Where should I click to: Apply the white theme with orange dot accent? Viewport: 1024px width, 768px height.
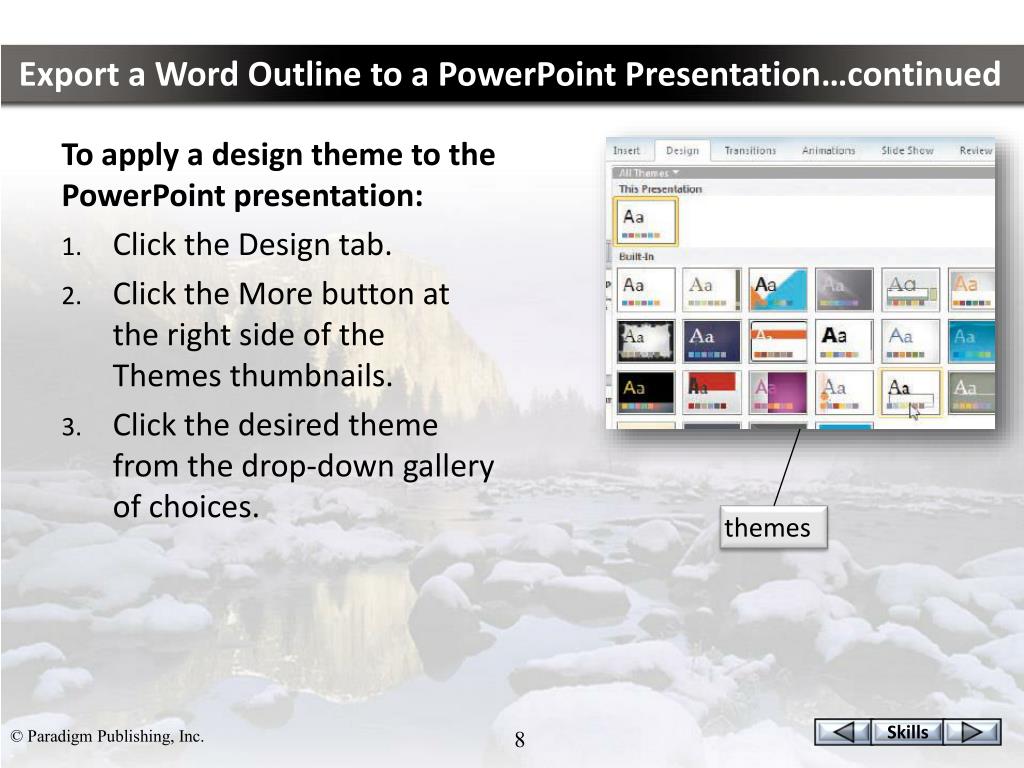coord(844,392)
